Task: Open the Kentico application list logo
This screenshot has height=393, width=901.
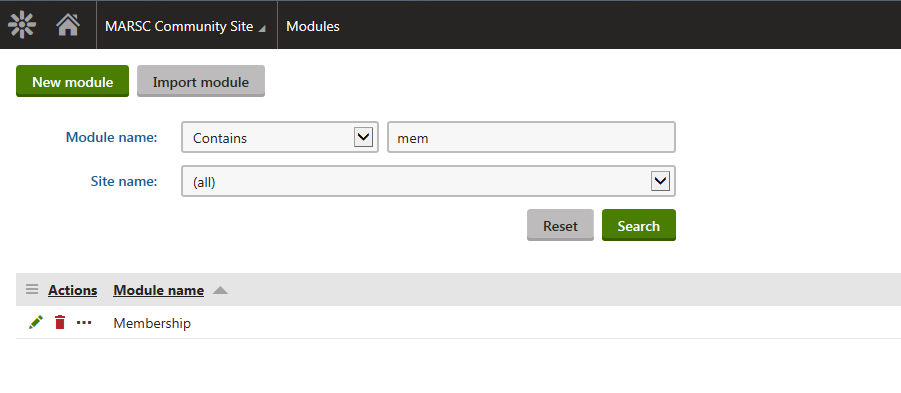Action: click(22, 25)
